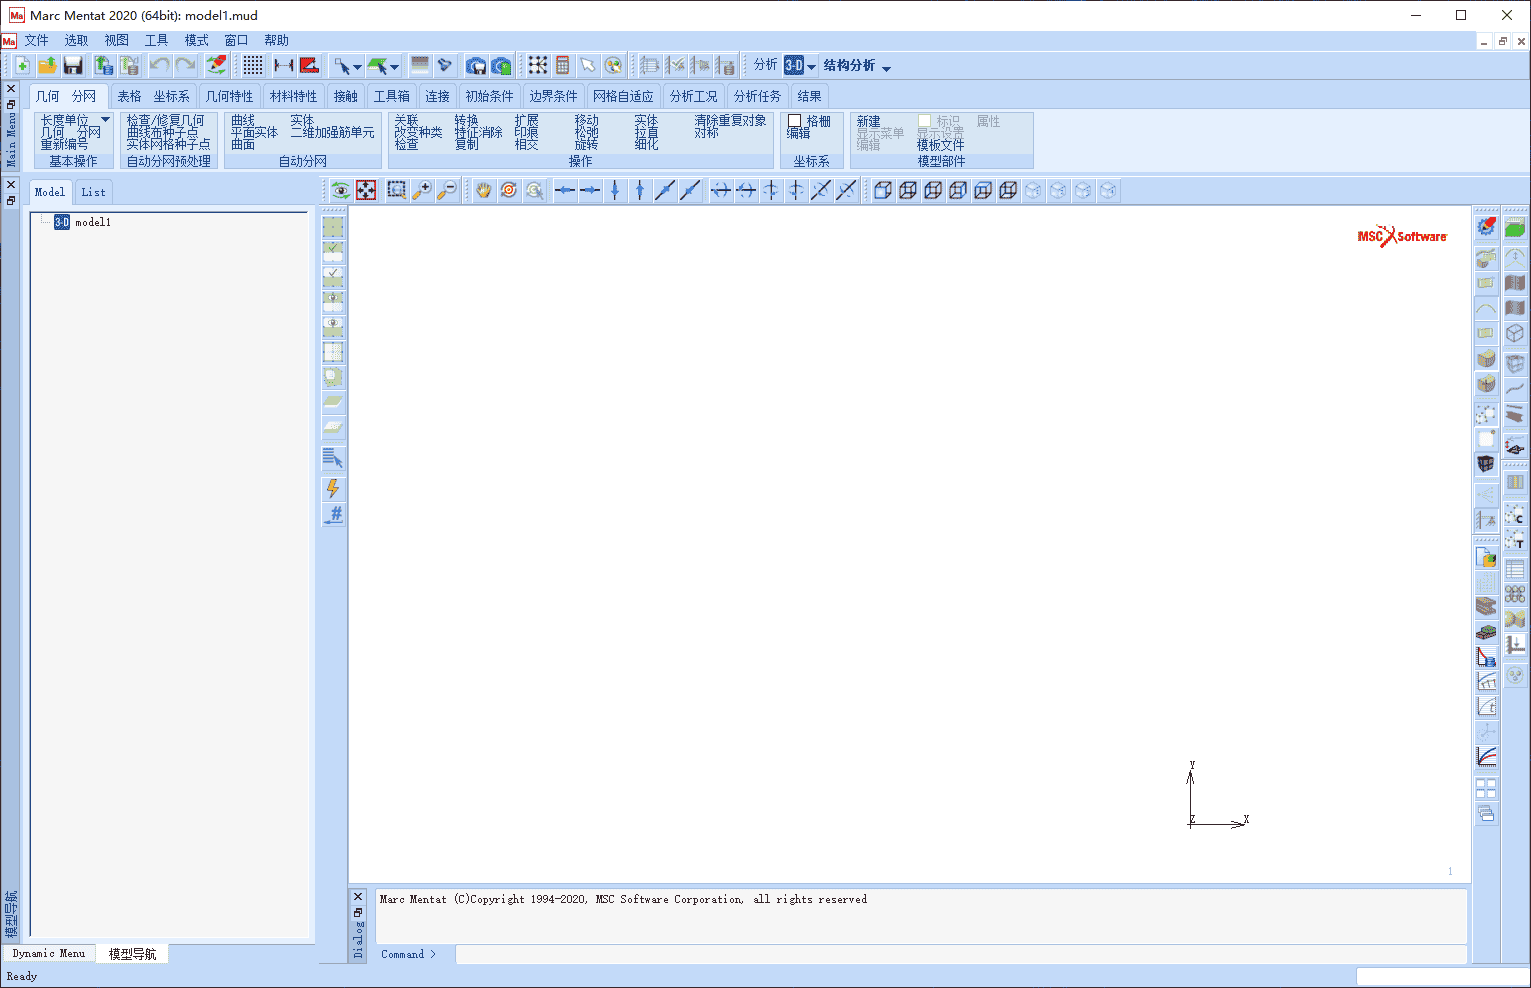The width and height of the screenshot is (1531, 988).
Task: Click the Save model floppy disk icon
Action: (73, 66)
